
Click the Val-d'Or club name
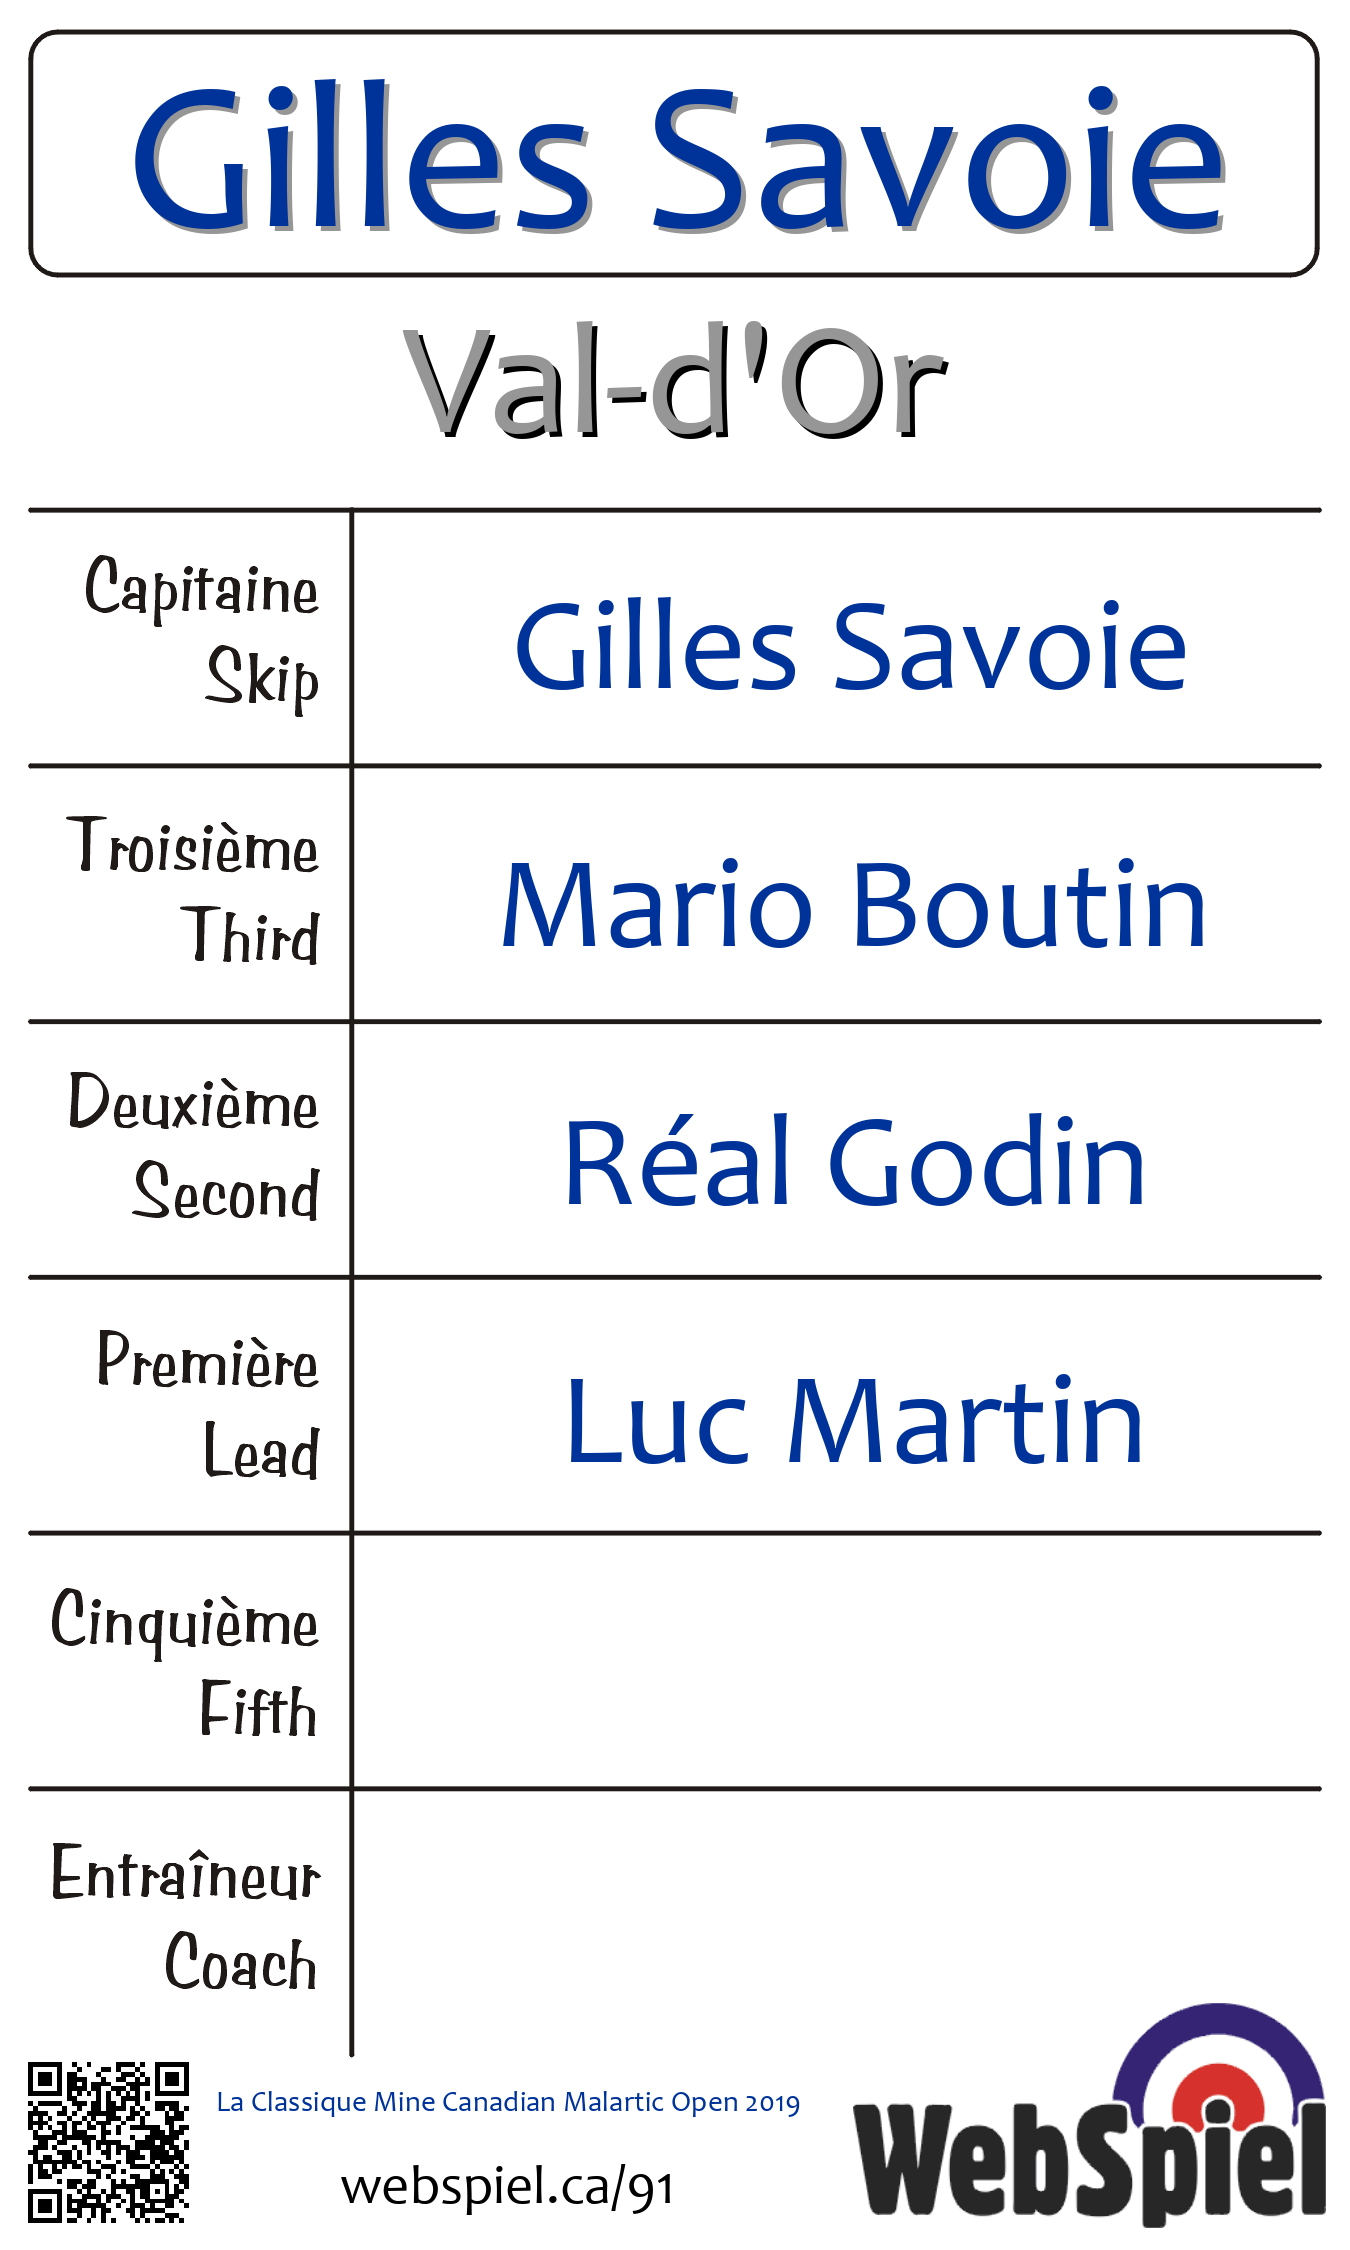point(675,383)
